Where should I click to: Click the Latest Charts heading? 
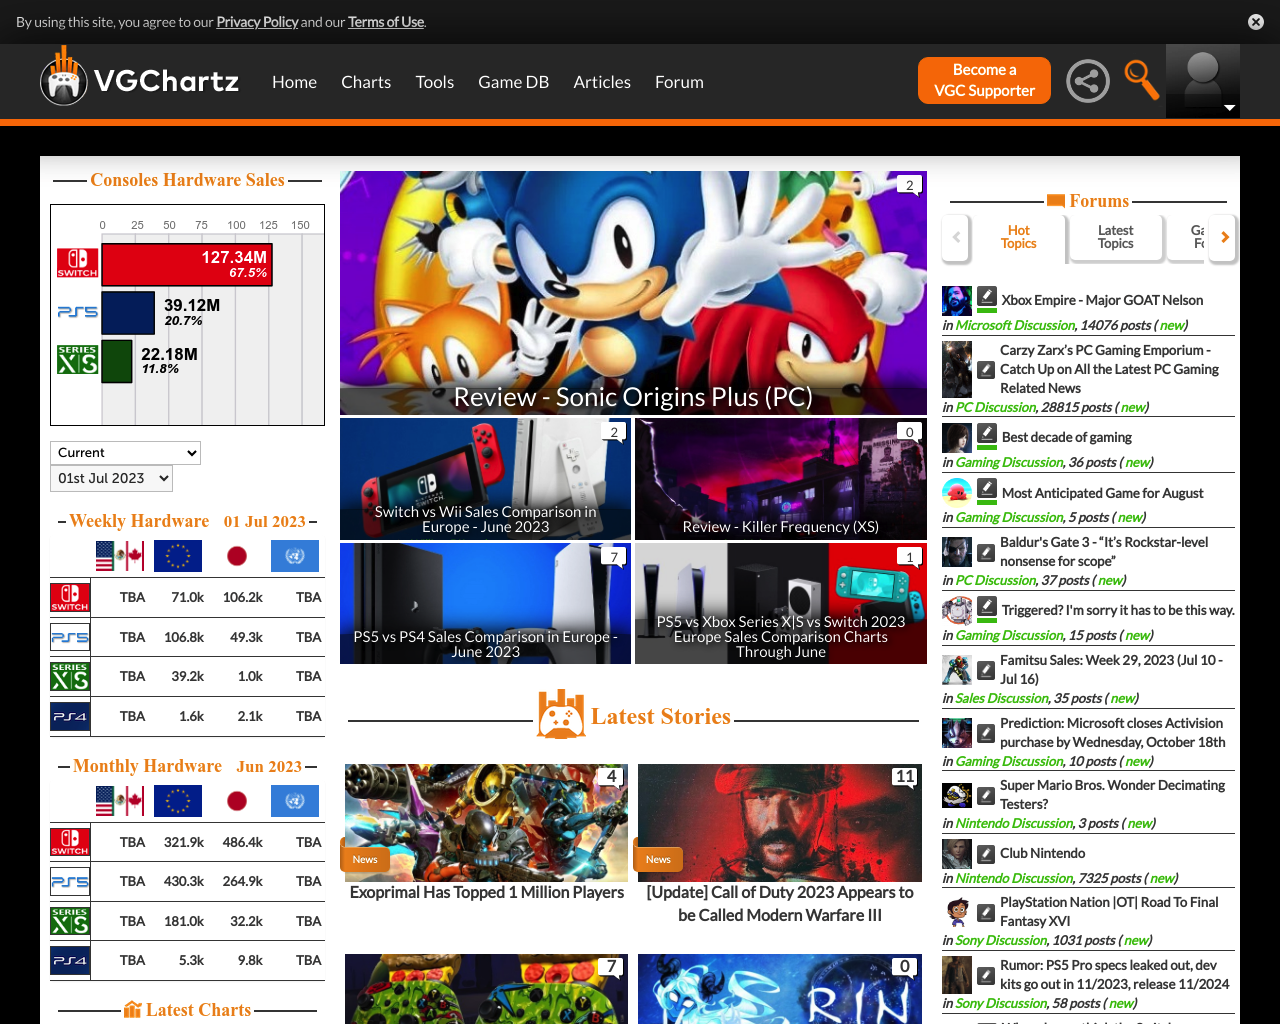tap(187, 1010)
